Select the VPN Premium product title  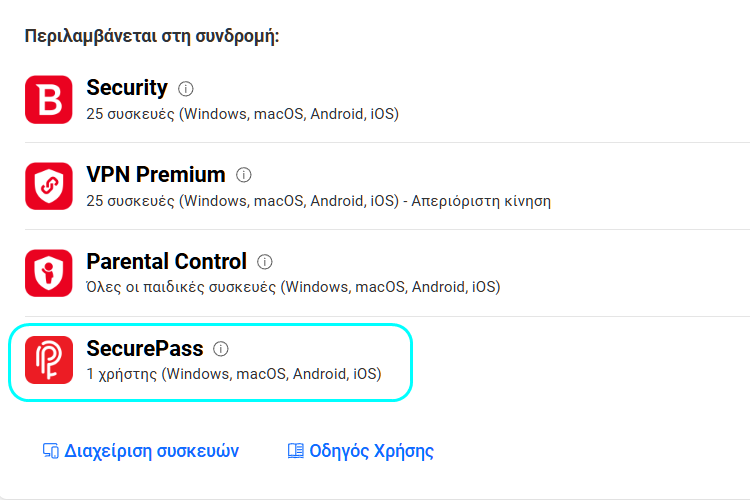click(156, 175)
